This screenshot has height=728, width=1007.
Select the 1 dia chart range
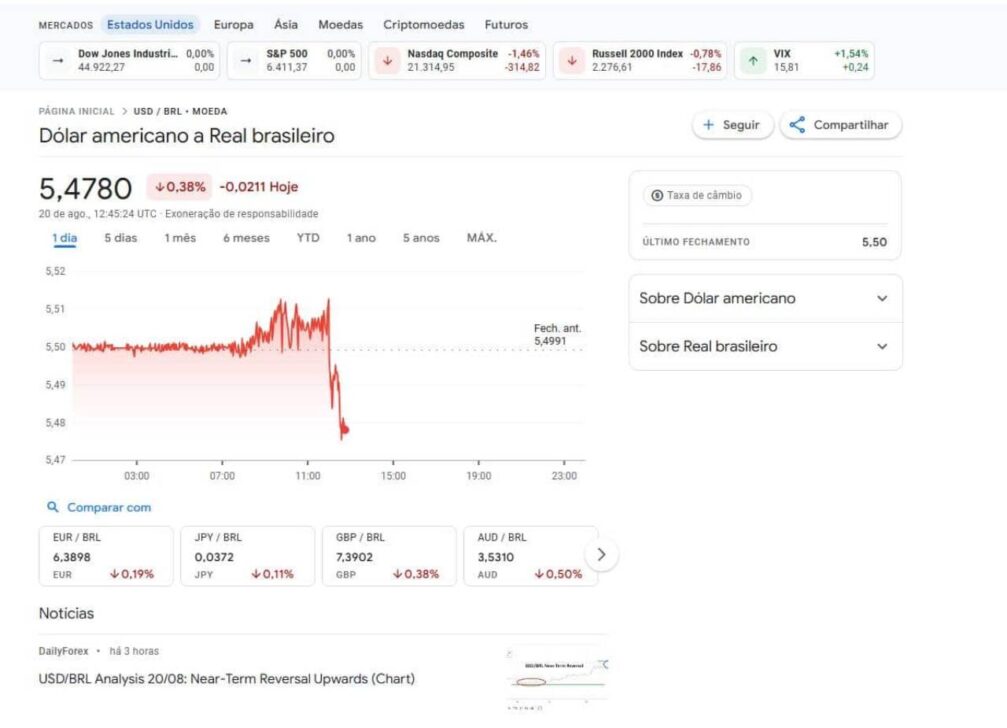(x=64, y=238)
